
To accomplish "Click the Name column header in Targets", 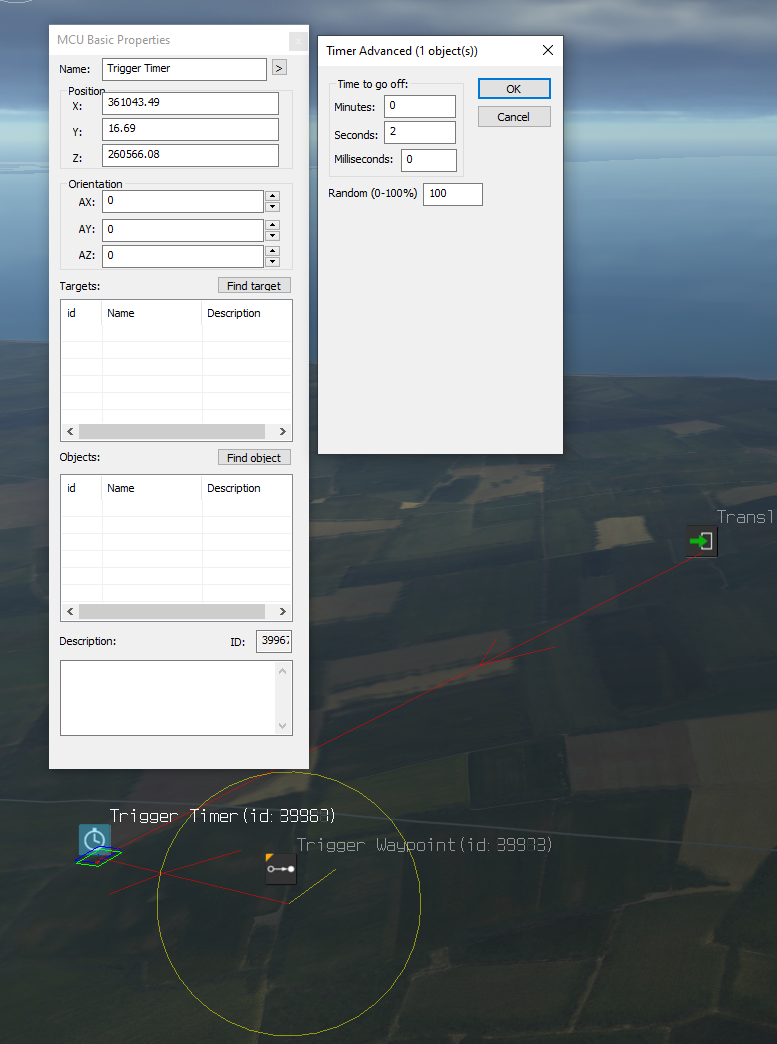I will (x=151, y=313).
